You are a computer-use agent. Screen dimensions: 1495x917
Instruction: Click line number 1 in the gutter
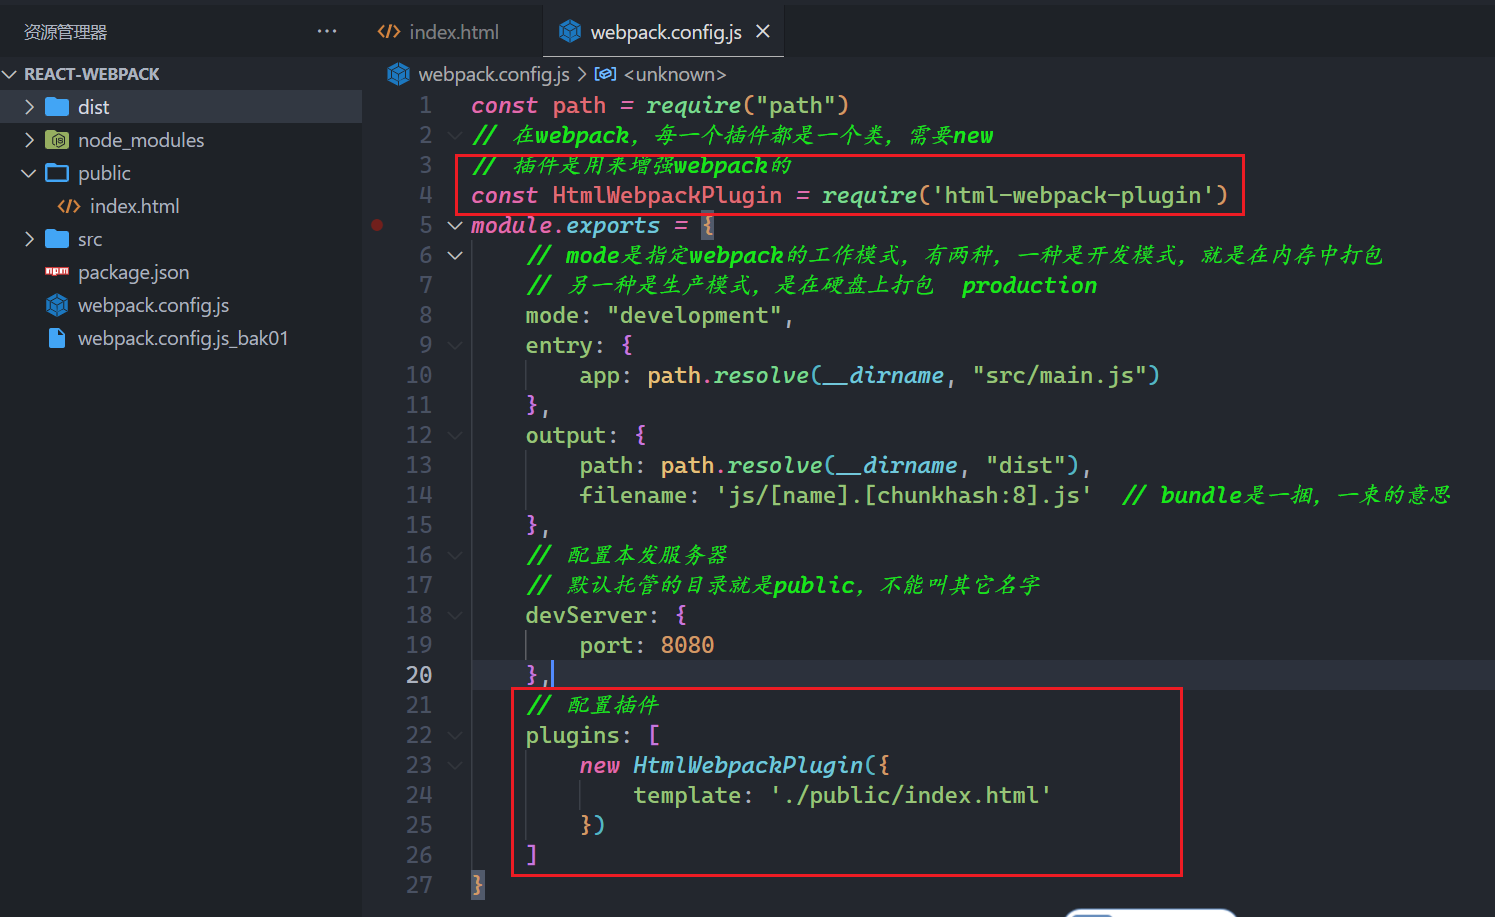(425, 105)
